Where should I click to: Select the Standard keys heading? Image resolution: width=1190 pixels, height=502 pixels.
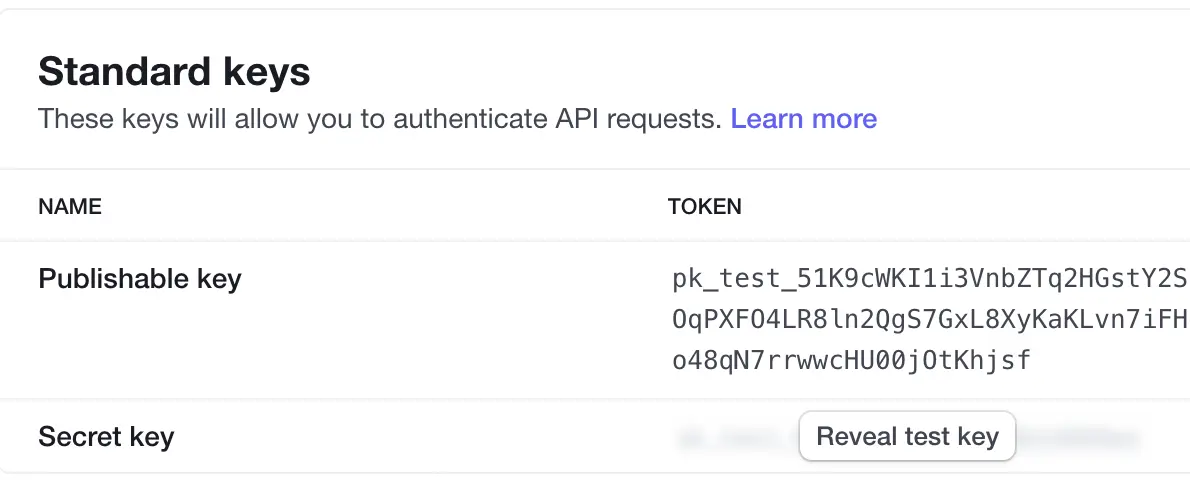point(174,72)
